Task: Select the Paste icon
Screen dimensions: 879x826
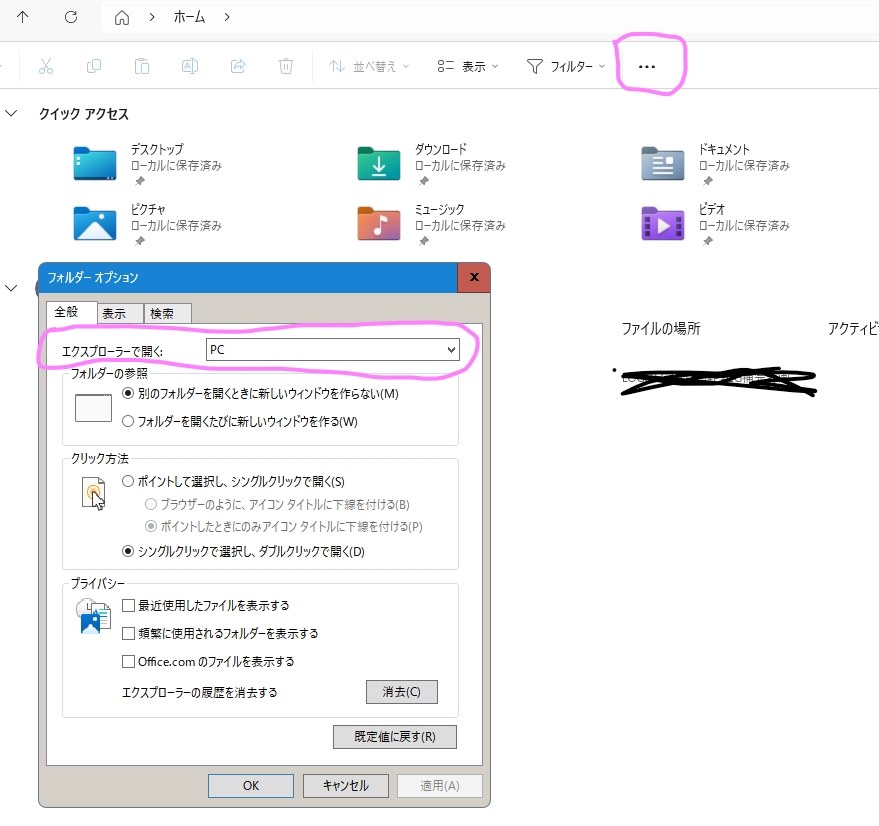Action: [142, 65]
